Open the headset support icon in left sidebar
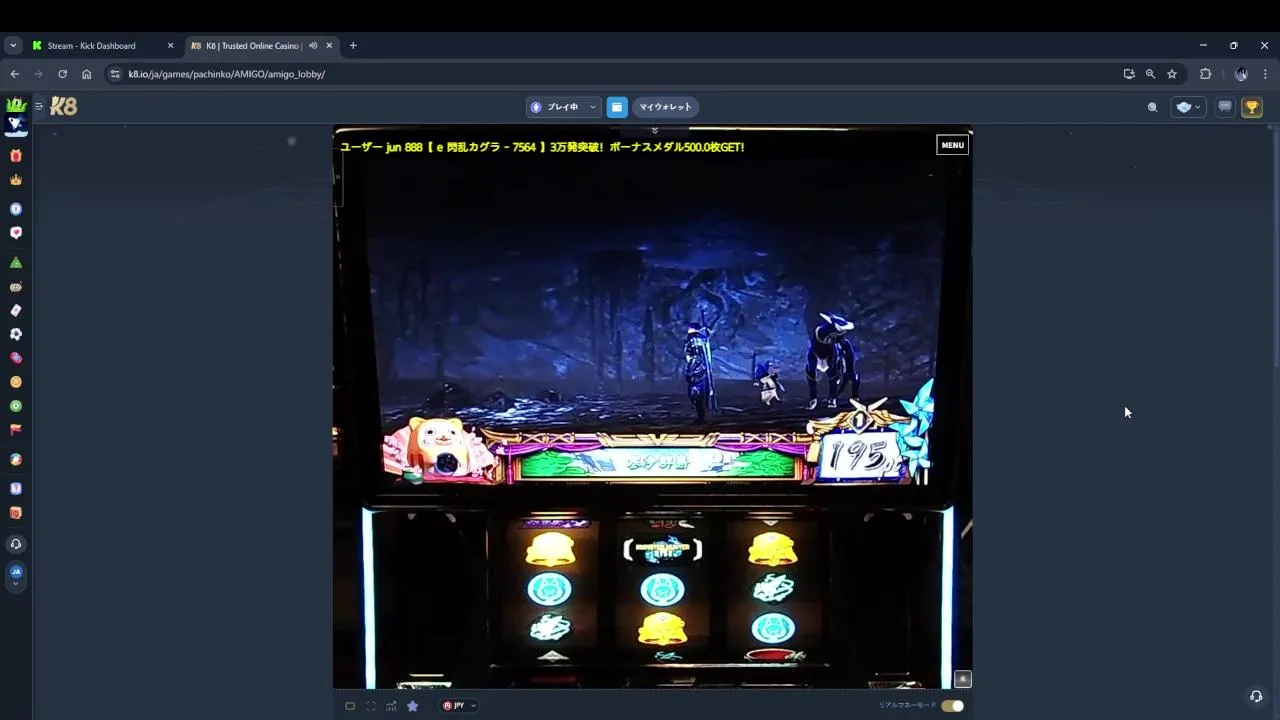Image resolution: width=1280 pixels, height=720 pixels. coord(15,544)
